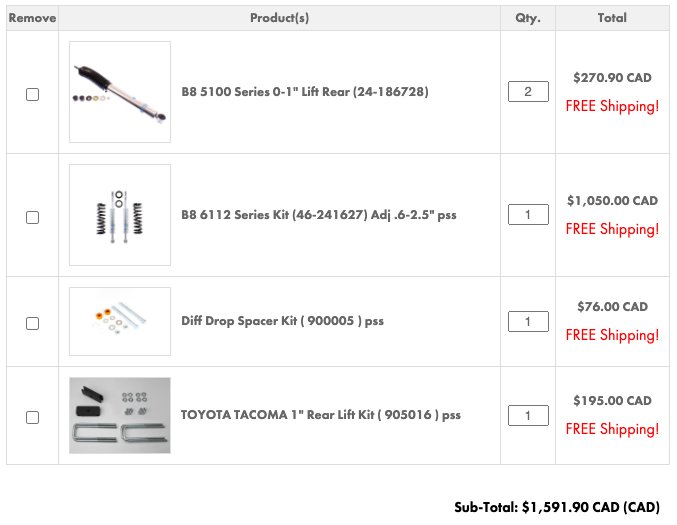The height and width of the screenshot is (525, 677).
Task: Mark Toyota Tacoma Rear Lift Kit for removal
Action: [32, 417]
